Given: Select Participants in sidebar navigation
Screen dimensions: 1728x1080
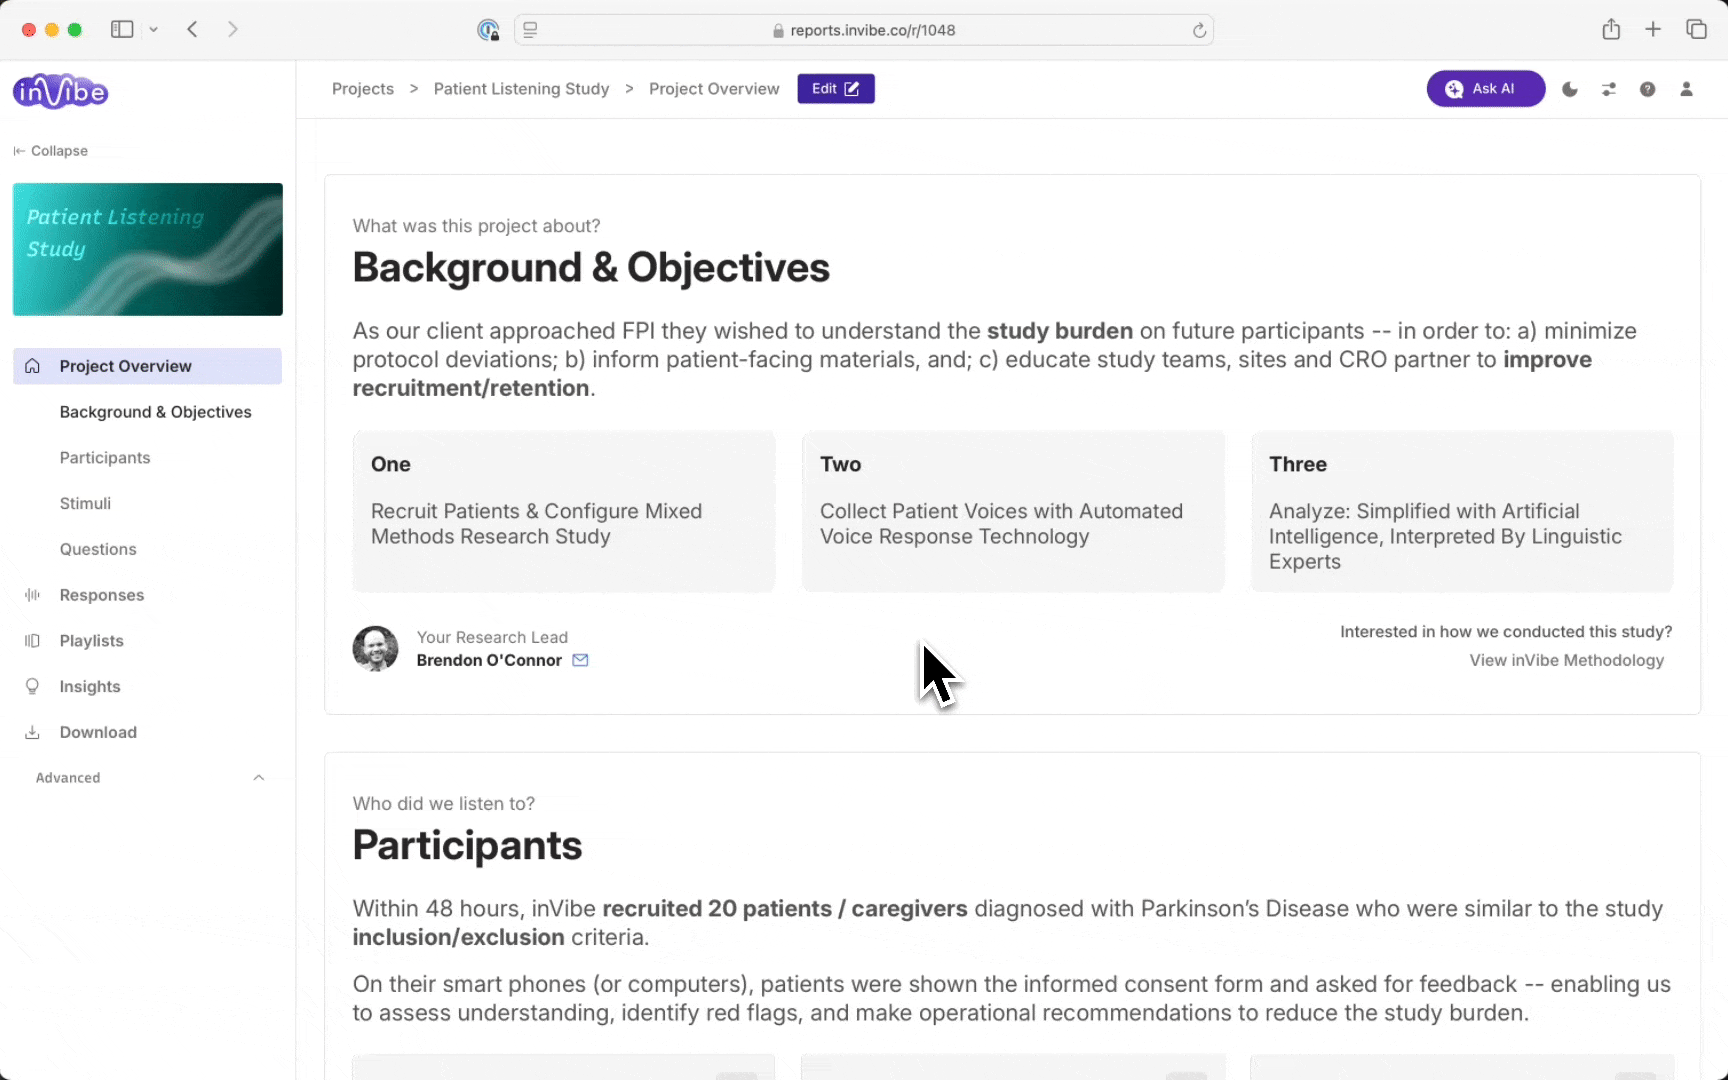Looking at the screenshot, I should pos(104,458).
